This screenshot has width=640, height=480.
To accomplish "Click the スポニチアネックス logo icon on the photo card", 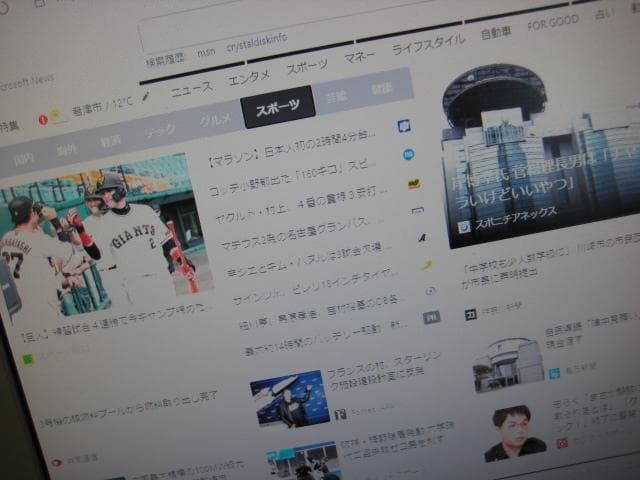I will click(463, 227).
